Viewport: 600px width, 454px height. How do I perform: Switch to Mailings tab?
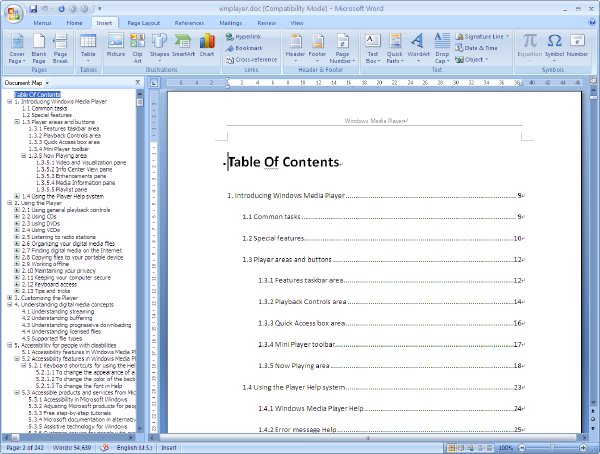[231, 23]
